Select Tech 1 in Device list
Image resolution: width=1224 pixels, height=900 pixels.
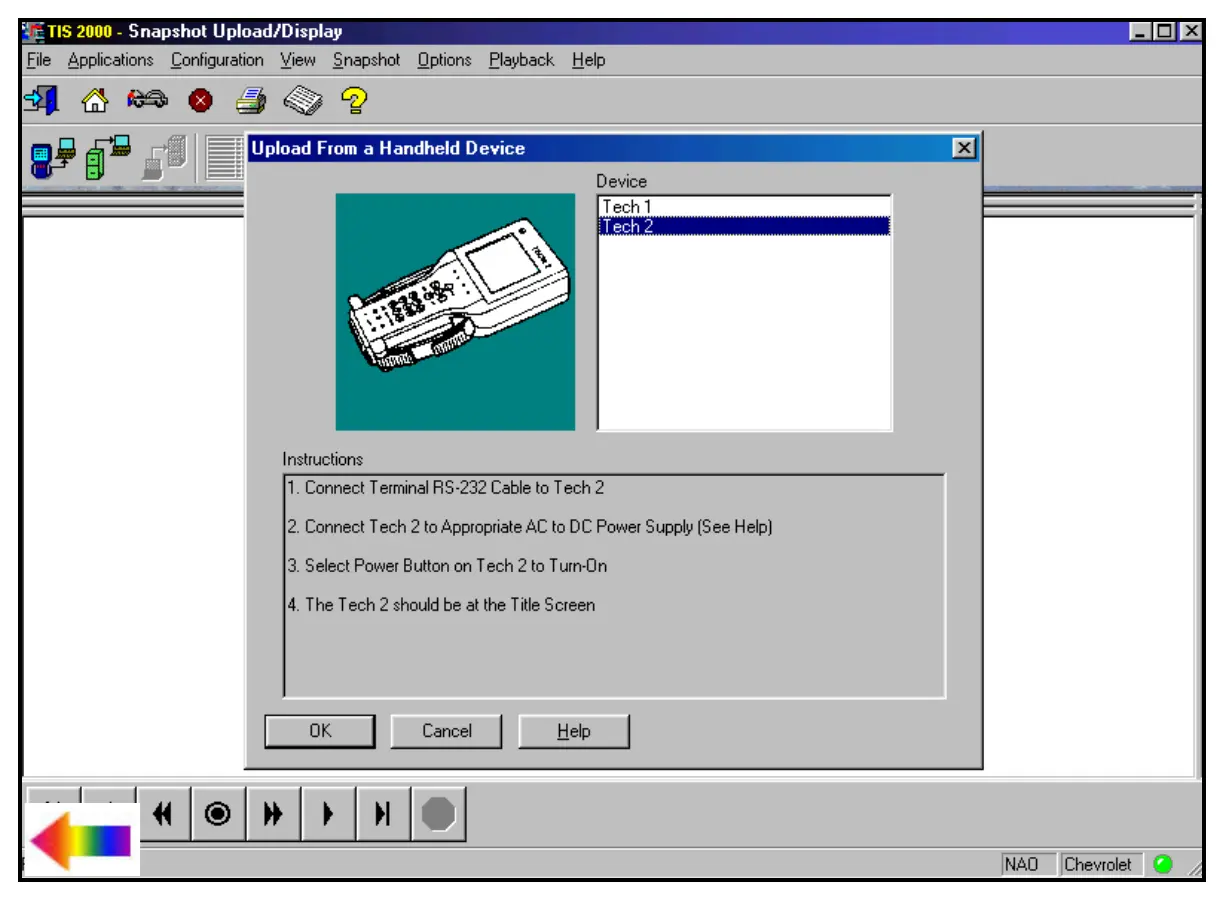pos(744,207)
